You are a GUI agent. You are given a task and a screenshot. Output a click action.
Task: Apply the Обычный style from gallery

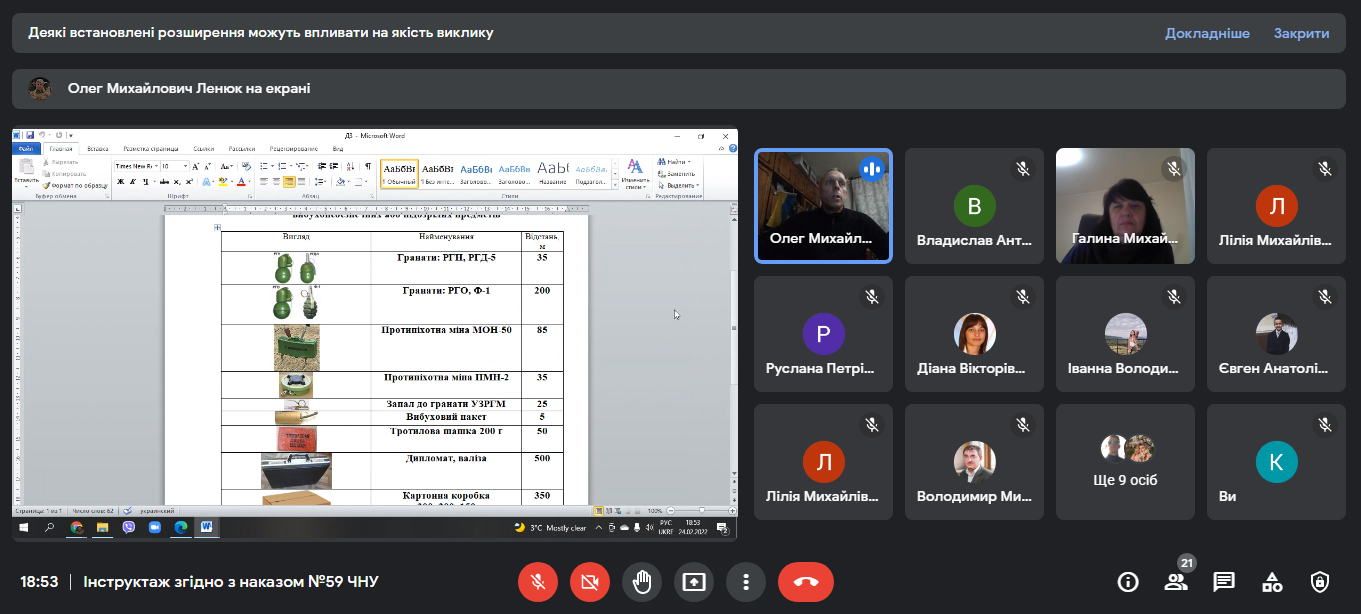pyautogui.click(x=398, y=174)
